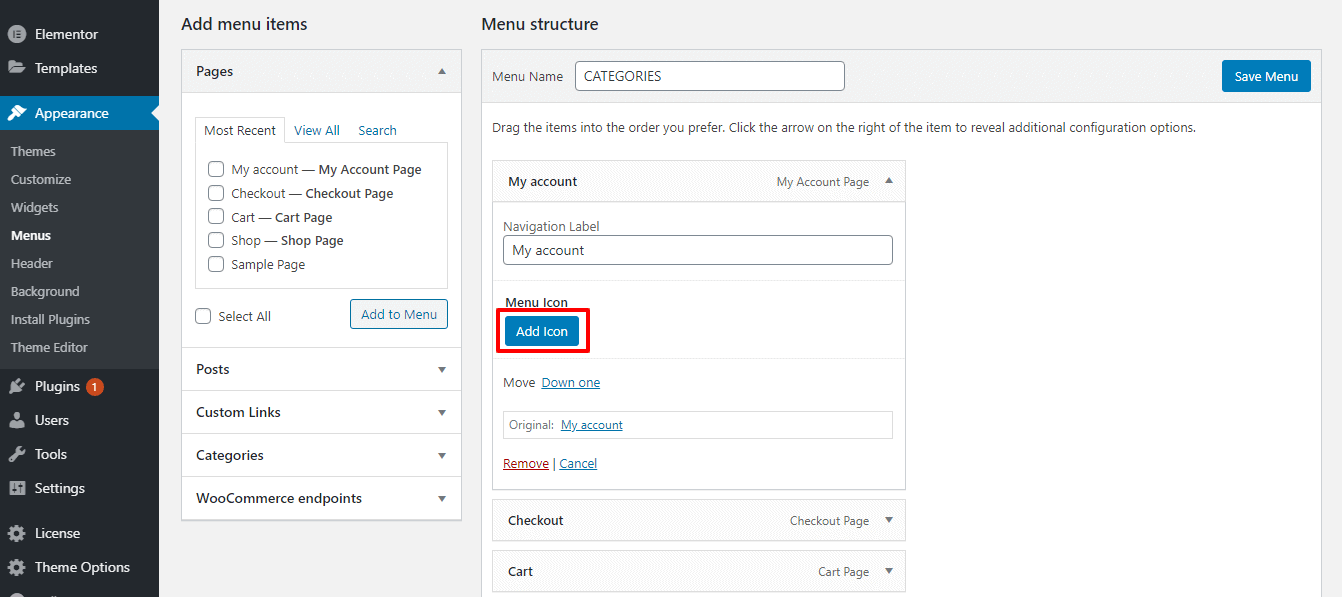This screenshot has height=597, width=1342.
Task: Open License gear icon in sidebar
Action: pyautogui.click(x=16, y=533)
